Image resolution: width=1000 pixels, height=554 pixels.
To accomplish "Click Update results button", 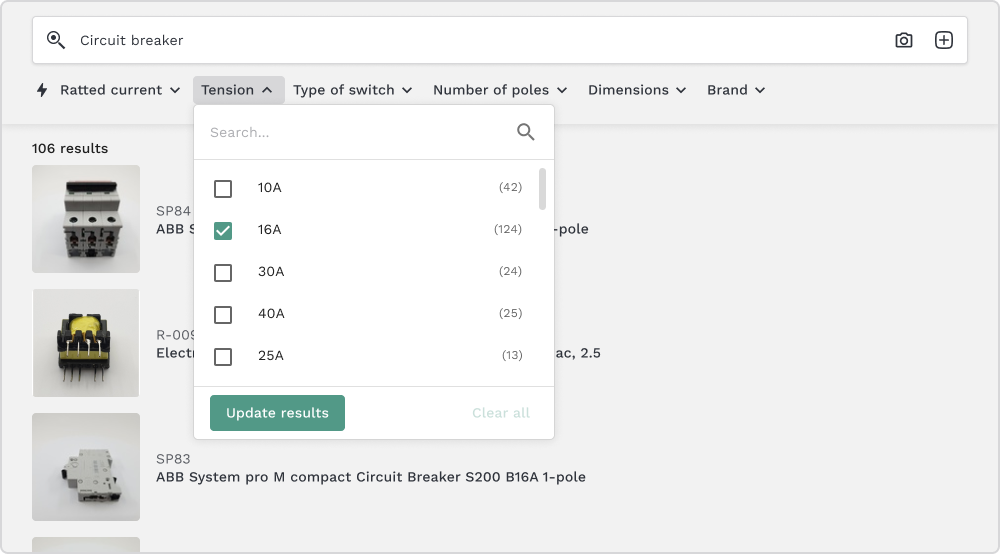I will click(277, 413).
